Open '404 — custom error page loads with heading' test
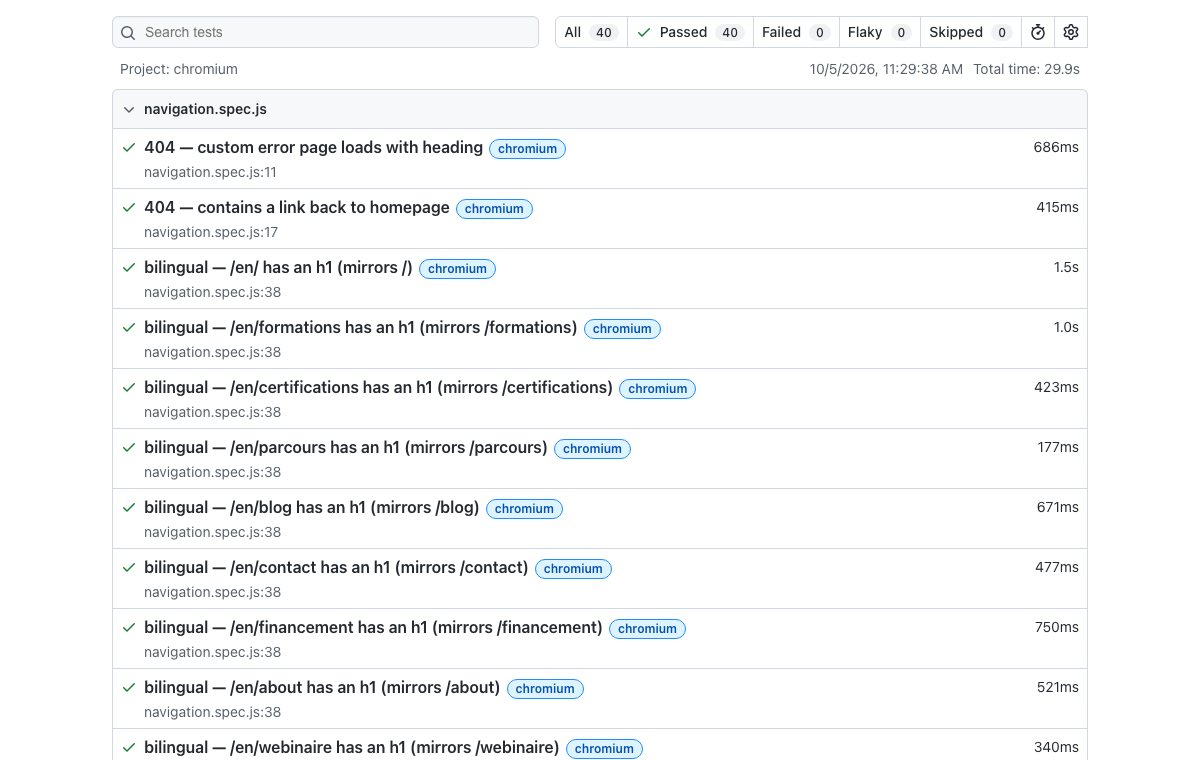Viewport: 1200px width, 760px height. (x=313, y=147)
